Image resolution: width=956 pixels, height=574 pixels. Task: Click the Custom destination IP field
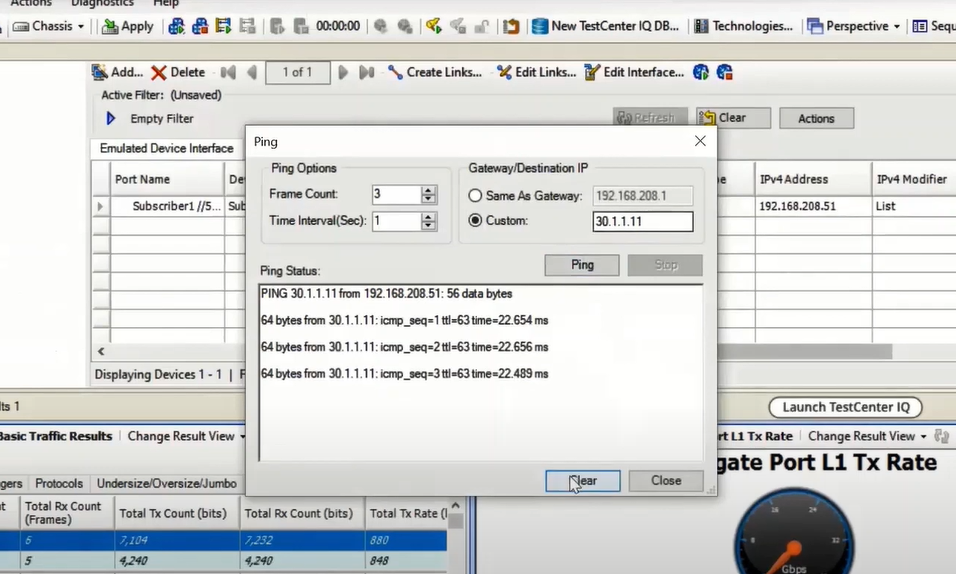[643, 221]
